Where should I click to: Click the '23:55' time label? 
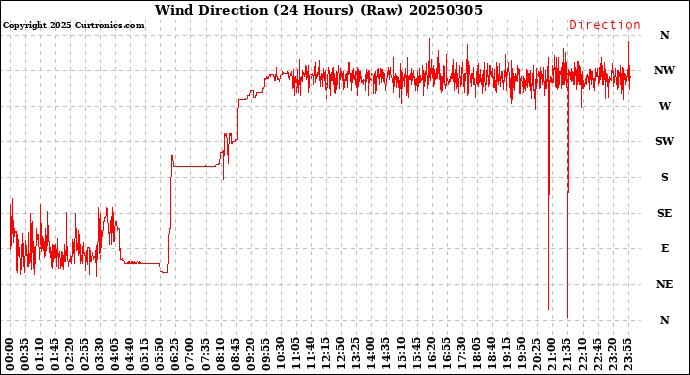click(x=627, y=354)
